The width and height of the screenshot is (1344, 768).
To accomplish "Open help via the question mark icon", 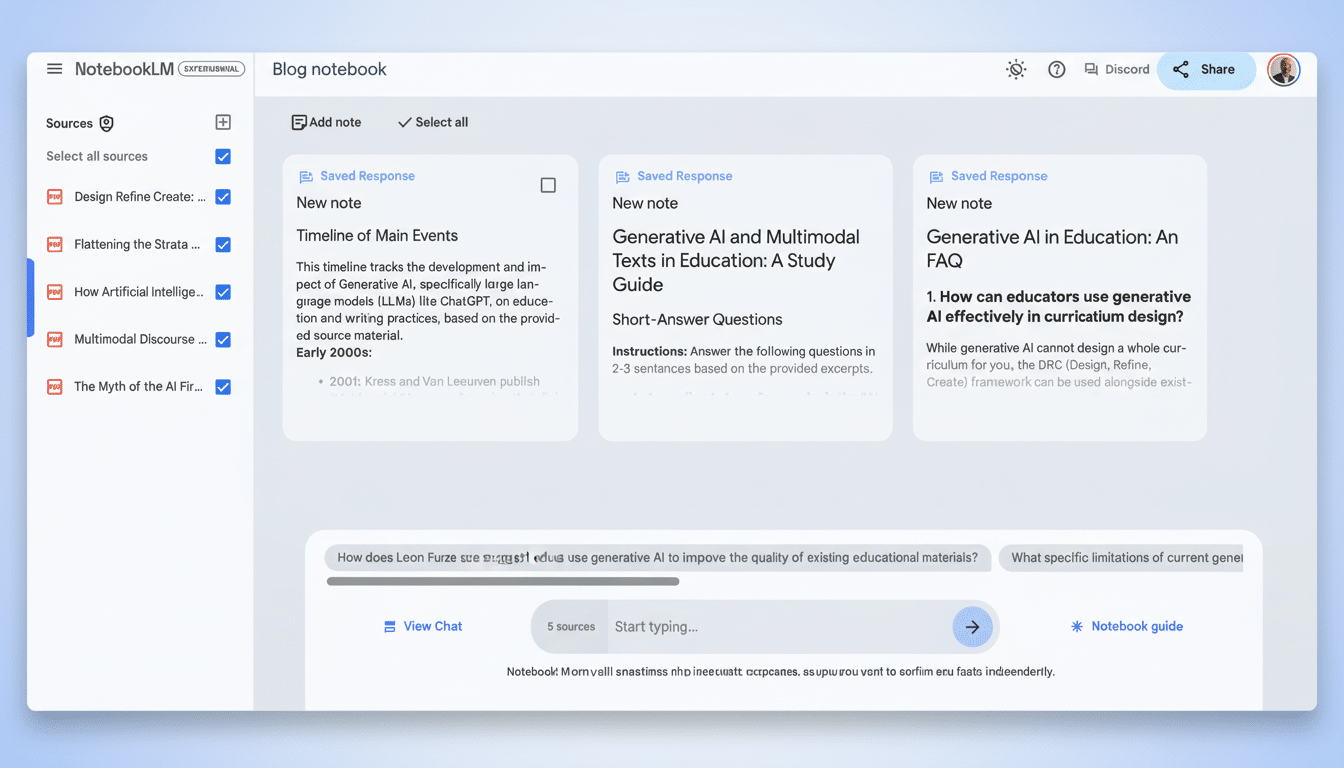I will click(1057, 69).
